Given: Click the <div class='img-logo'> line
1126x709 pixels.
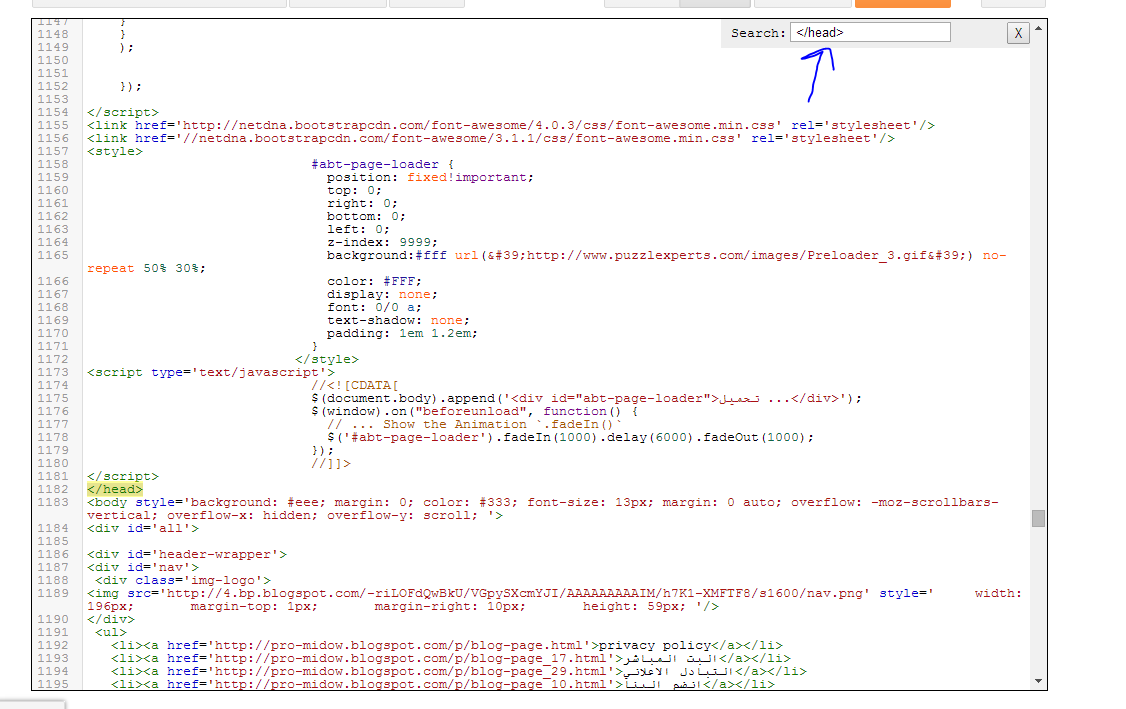Looking at the screenshot, I should click(183, 580).
